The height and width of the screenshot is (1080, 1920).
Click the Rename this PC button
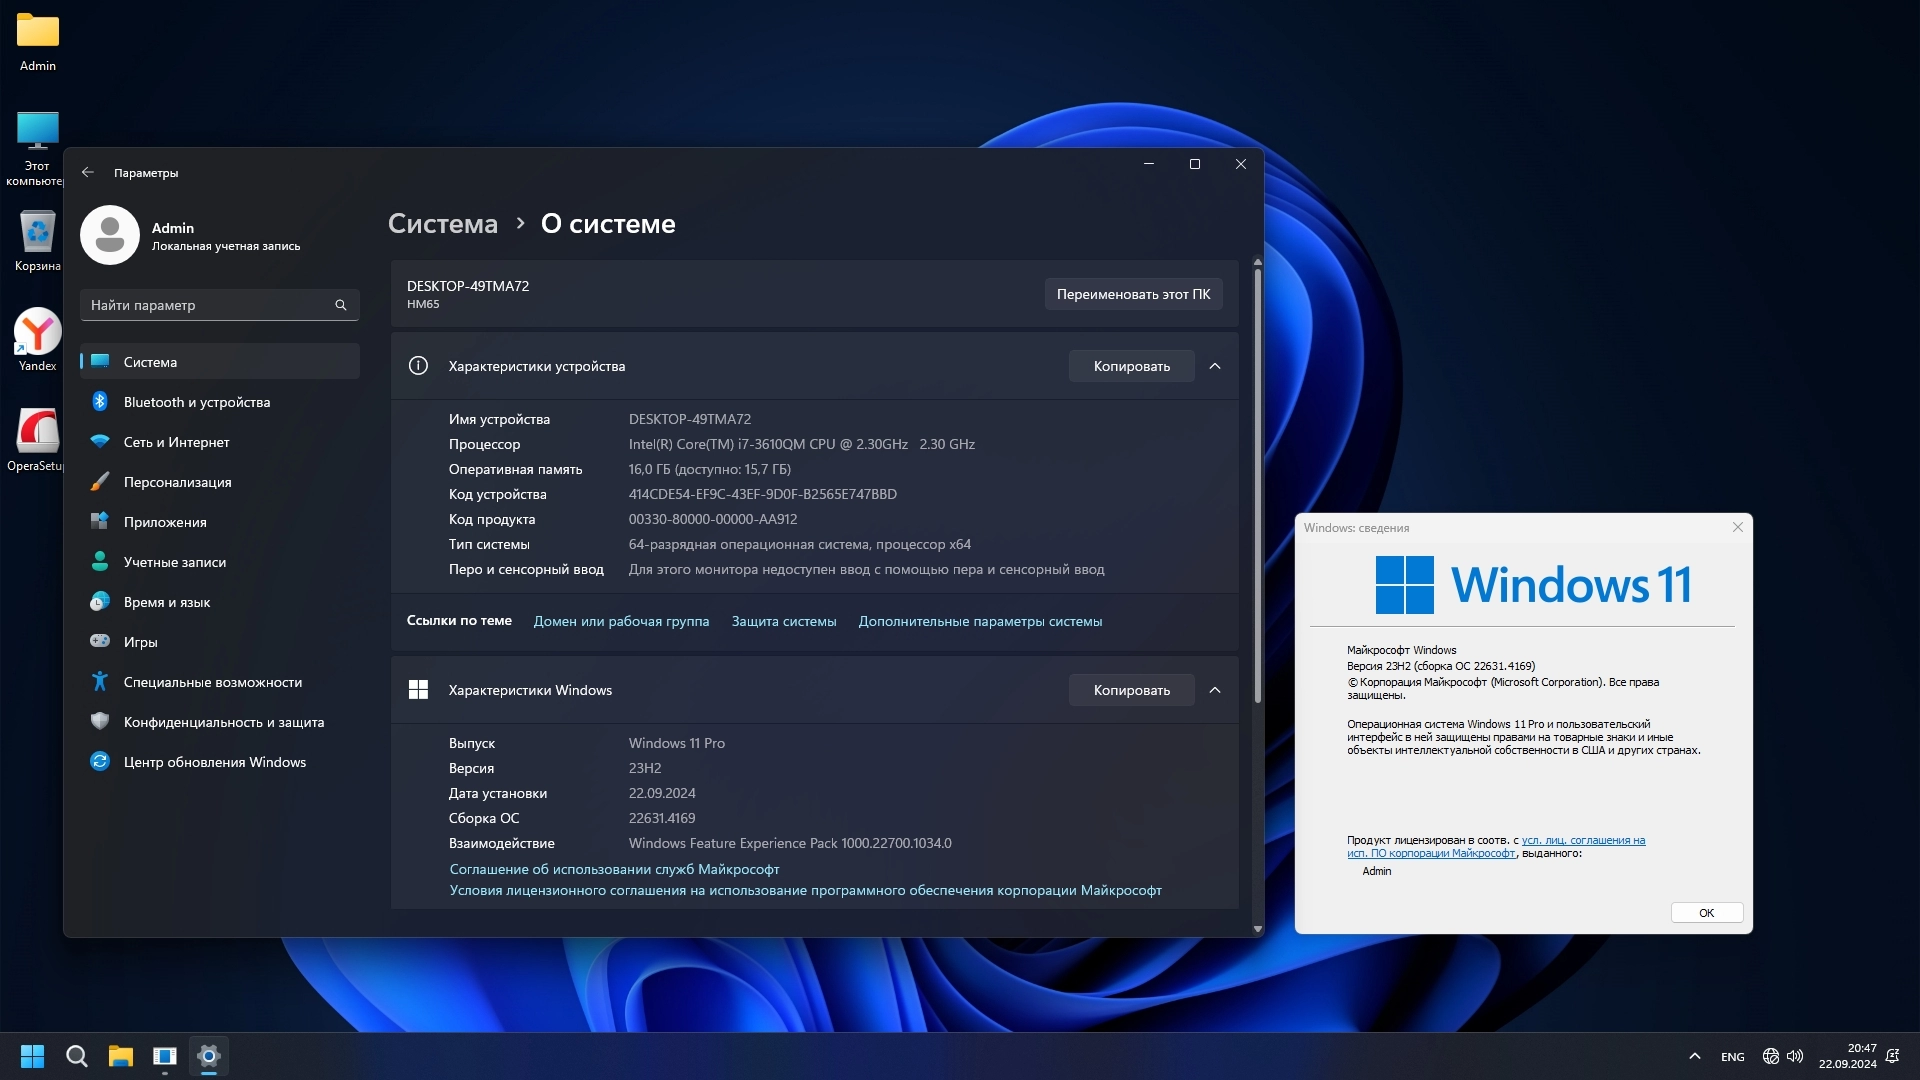tap(1133, 294)
